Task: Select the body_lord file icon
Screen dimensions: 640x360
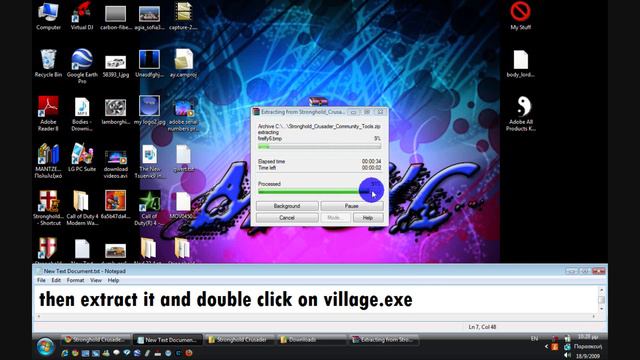Action: [520, 63]
